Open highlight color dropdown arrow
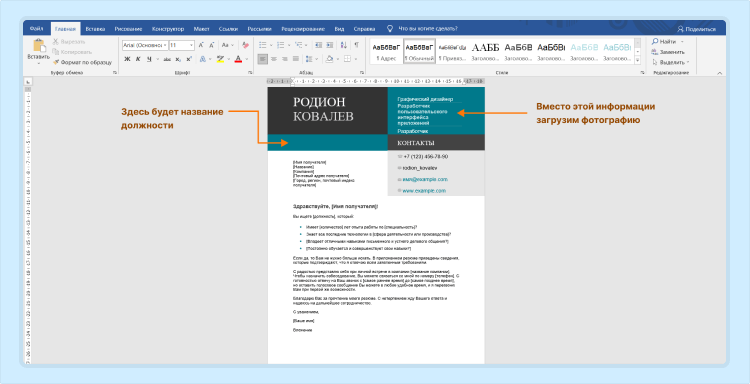 (229, 59)
